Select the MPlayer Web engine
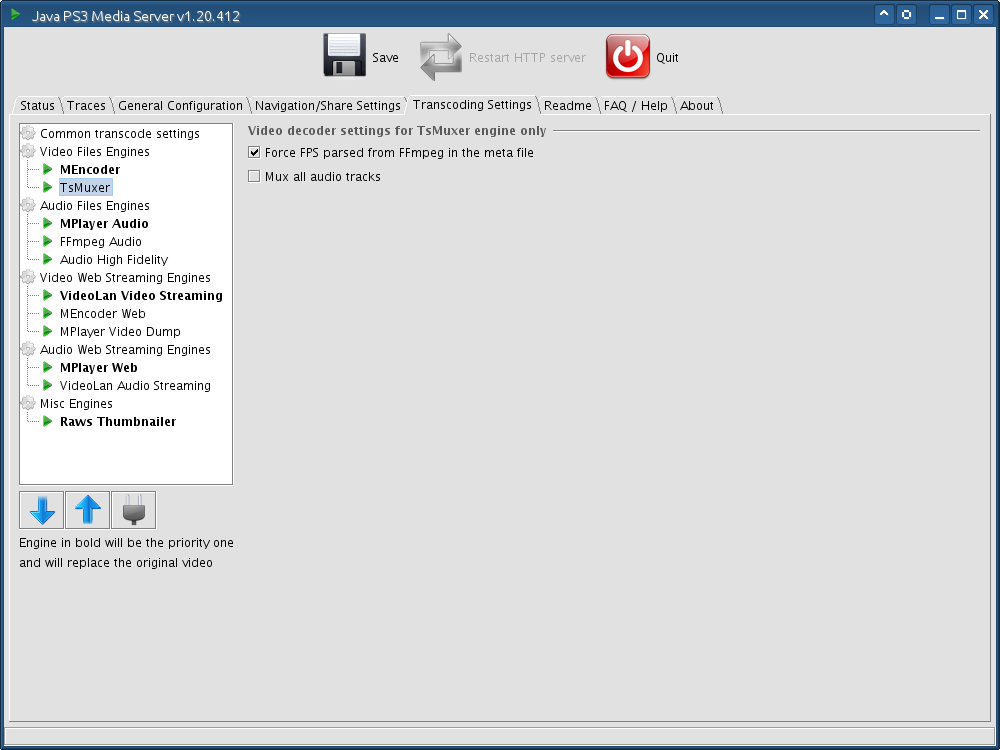1000x750 pixels. point(99,367)
